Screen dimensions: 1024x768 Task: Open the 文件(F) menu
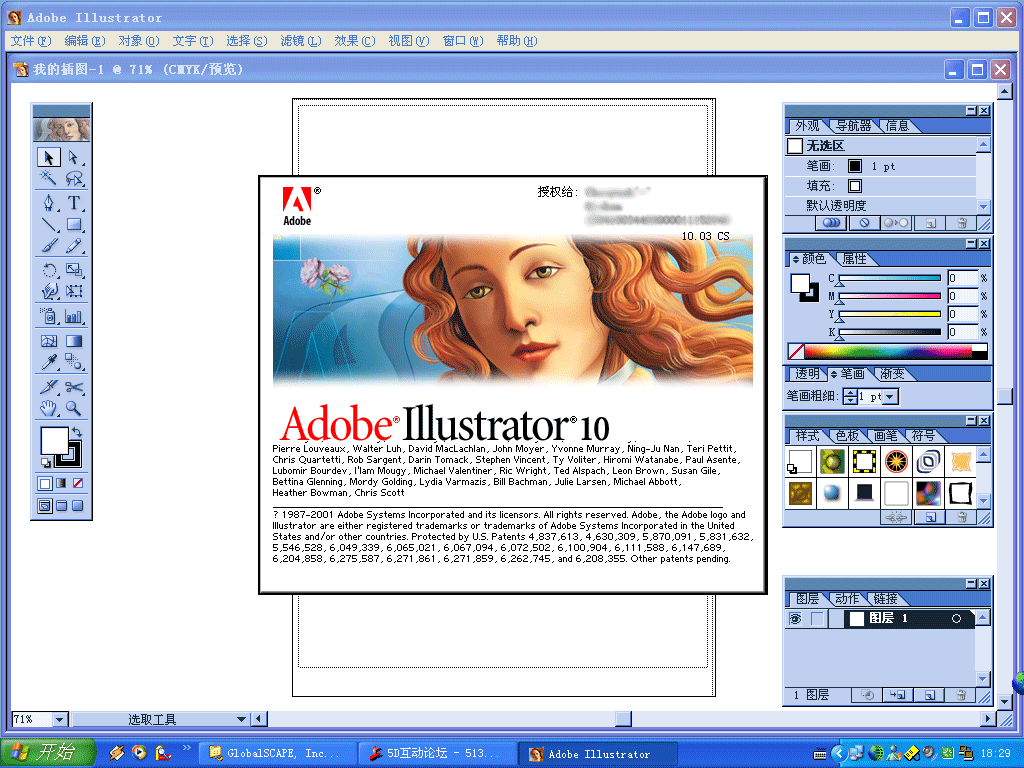click(31, 40)
